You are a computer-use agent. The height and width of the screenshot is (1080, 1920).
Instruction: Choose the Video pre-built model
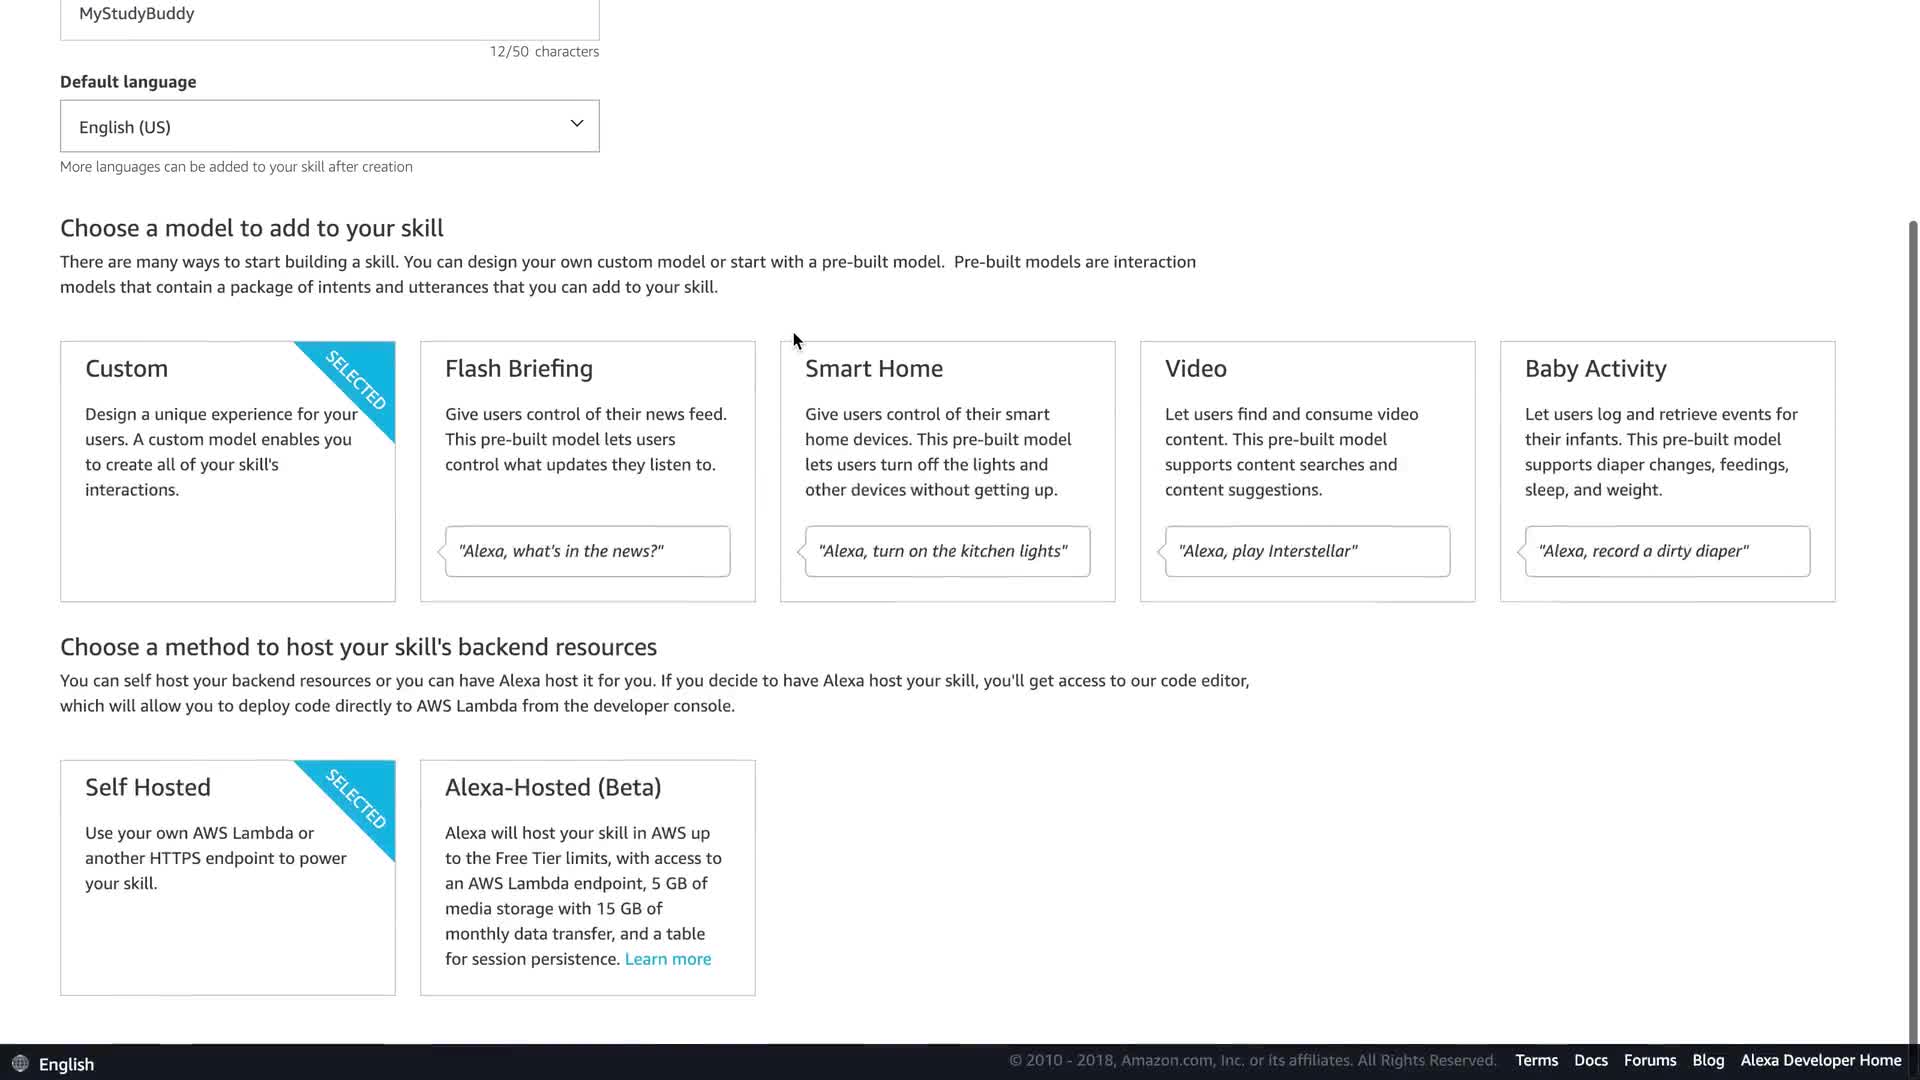click(1307, 470)
